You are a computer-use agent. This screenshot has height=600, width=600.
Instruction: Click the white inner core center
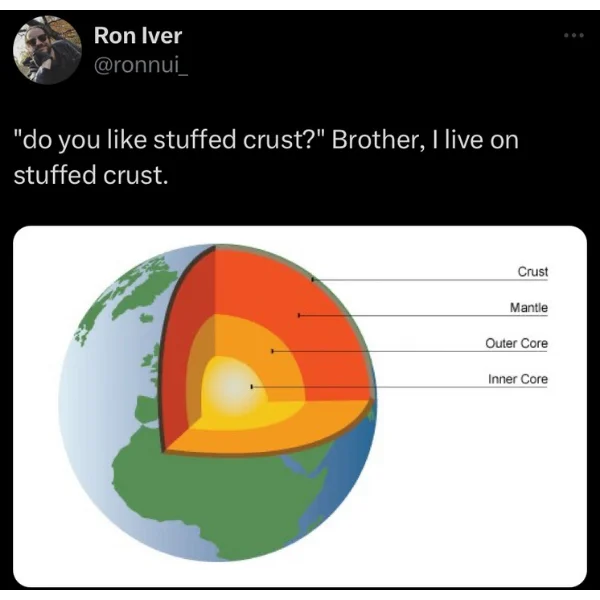tap(233, 388)
